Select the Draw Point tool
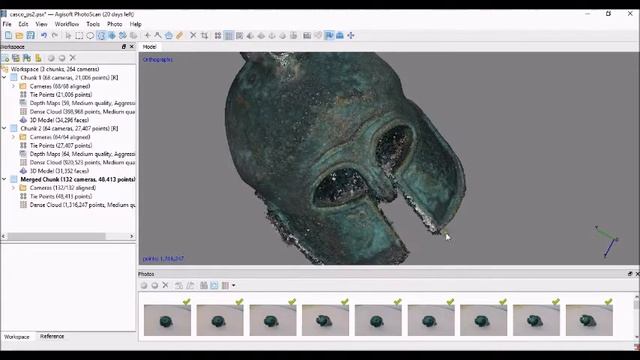The width and height of the screenshot is (640, 360). pos(147,36)
